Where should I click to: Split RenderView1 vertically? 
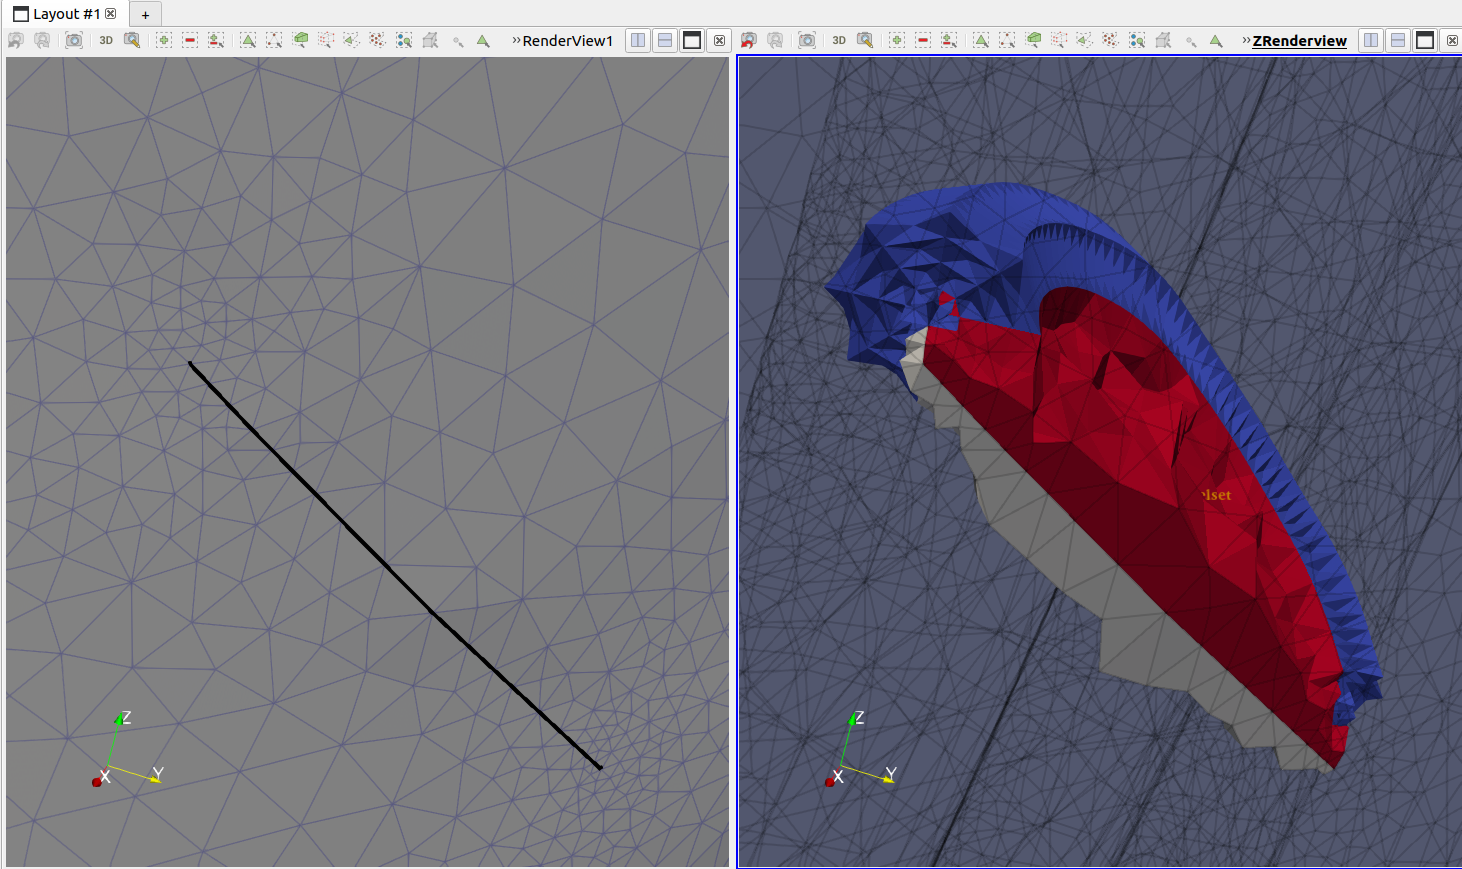pyautogui.click(x=665, y=40)
